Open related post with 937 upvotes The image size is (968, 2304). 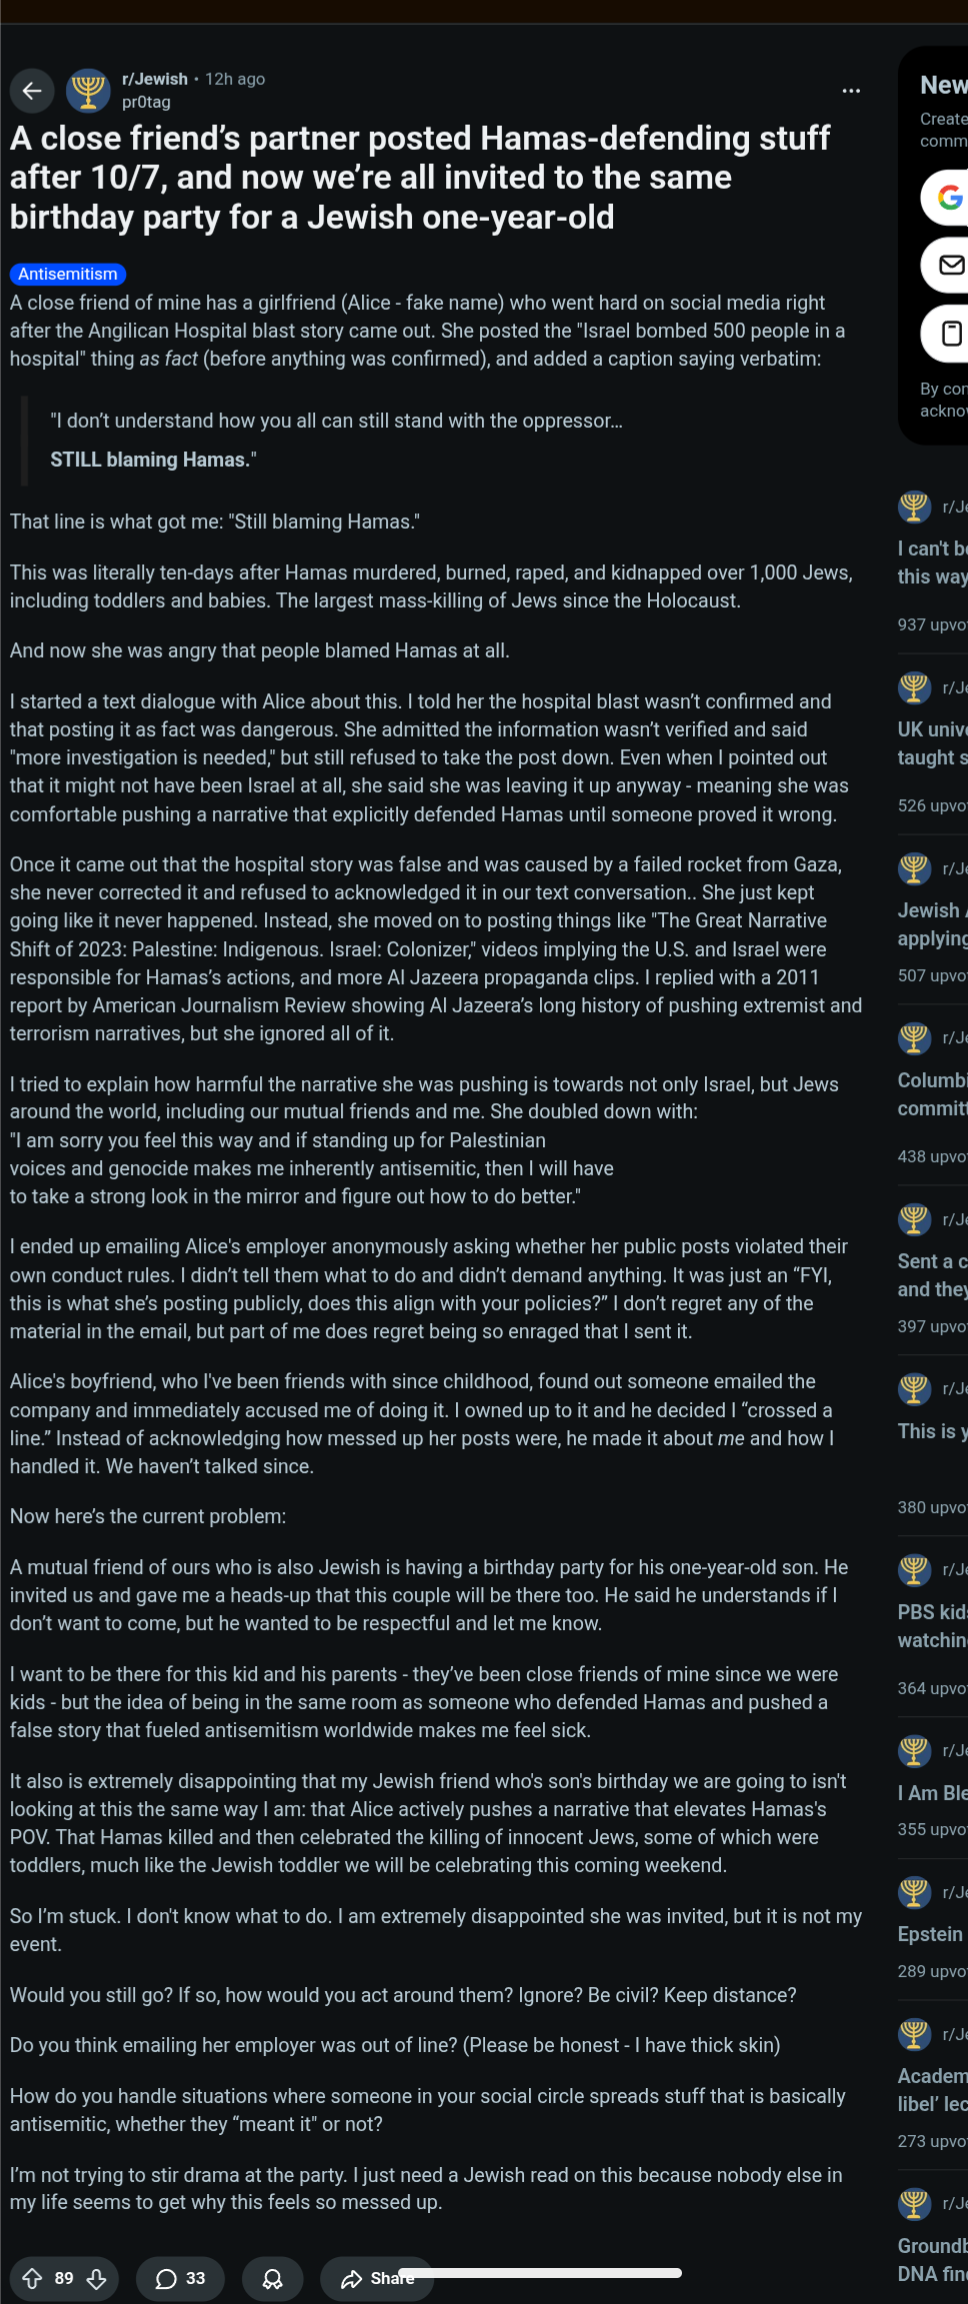[932, 562]
